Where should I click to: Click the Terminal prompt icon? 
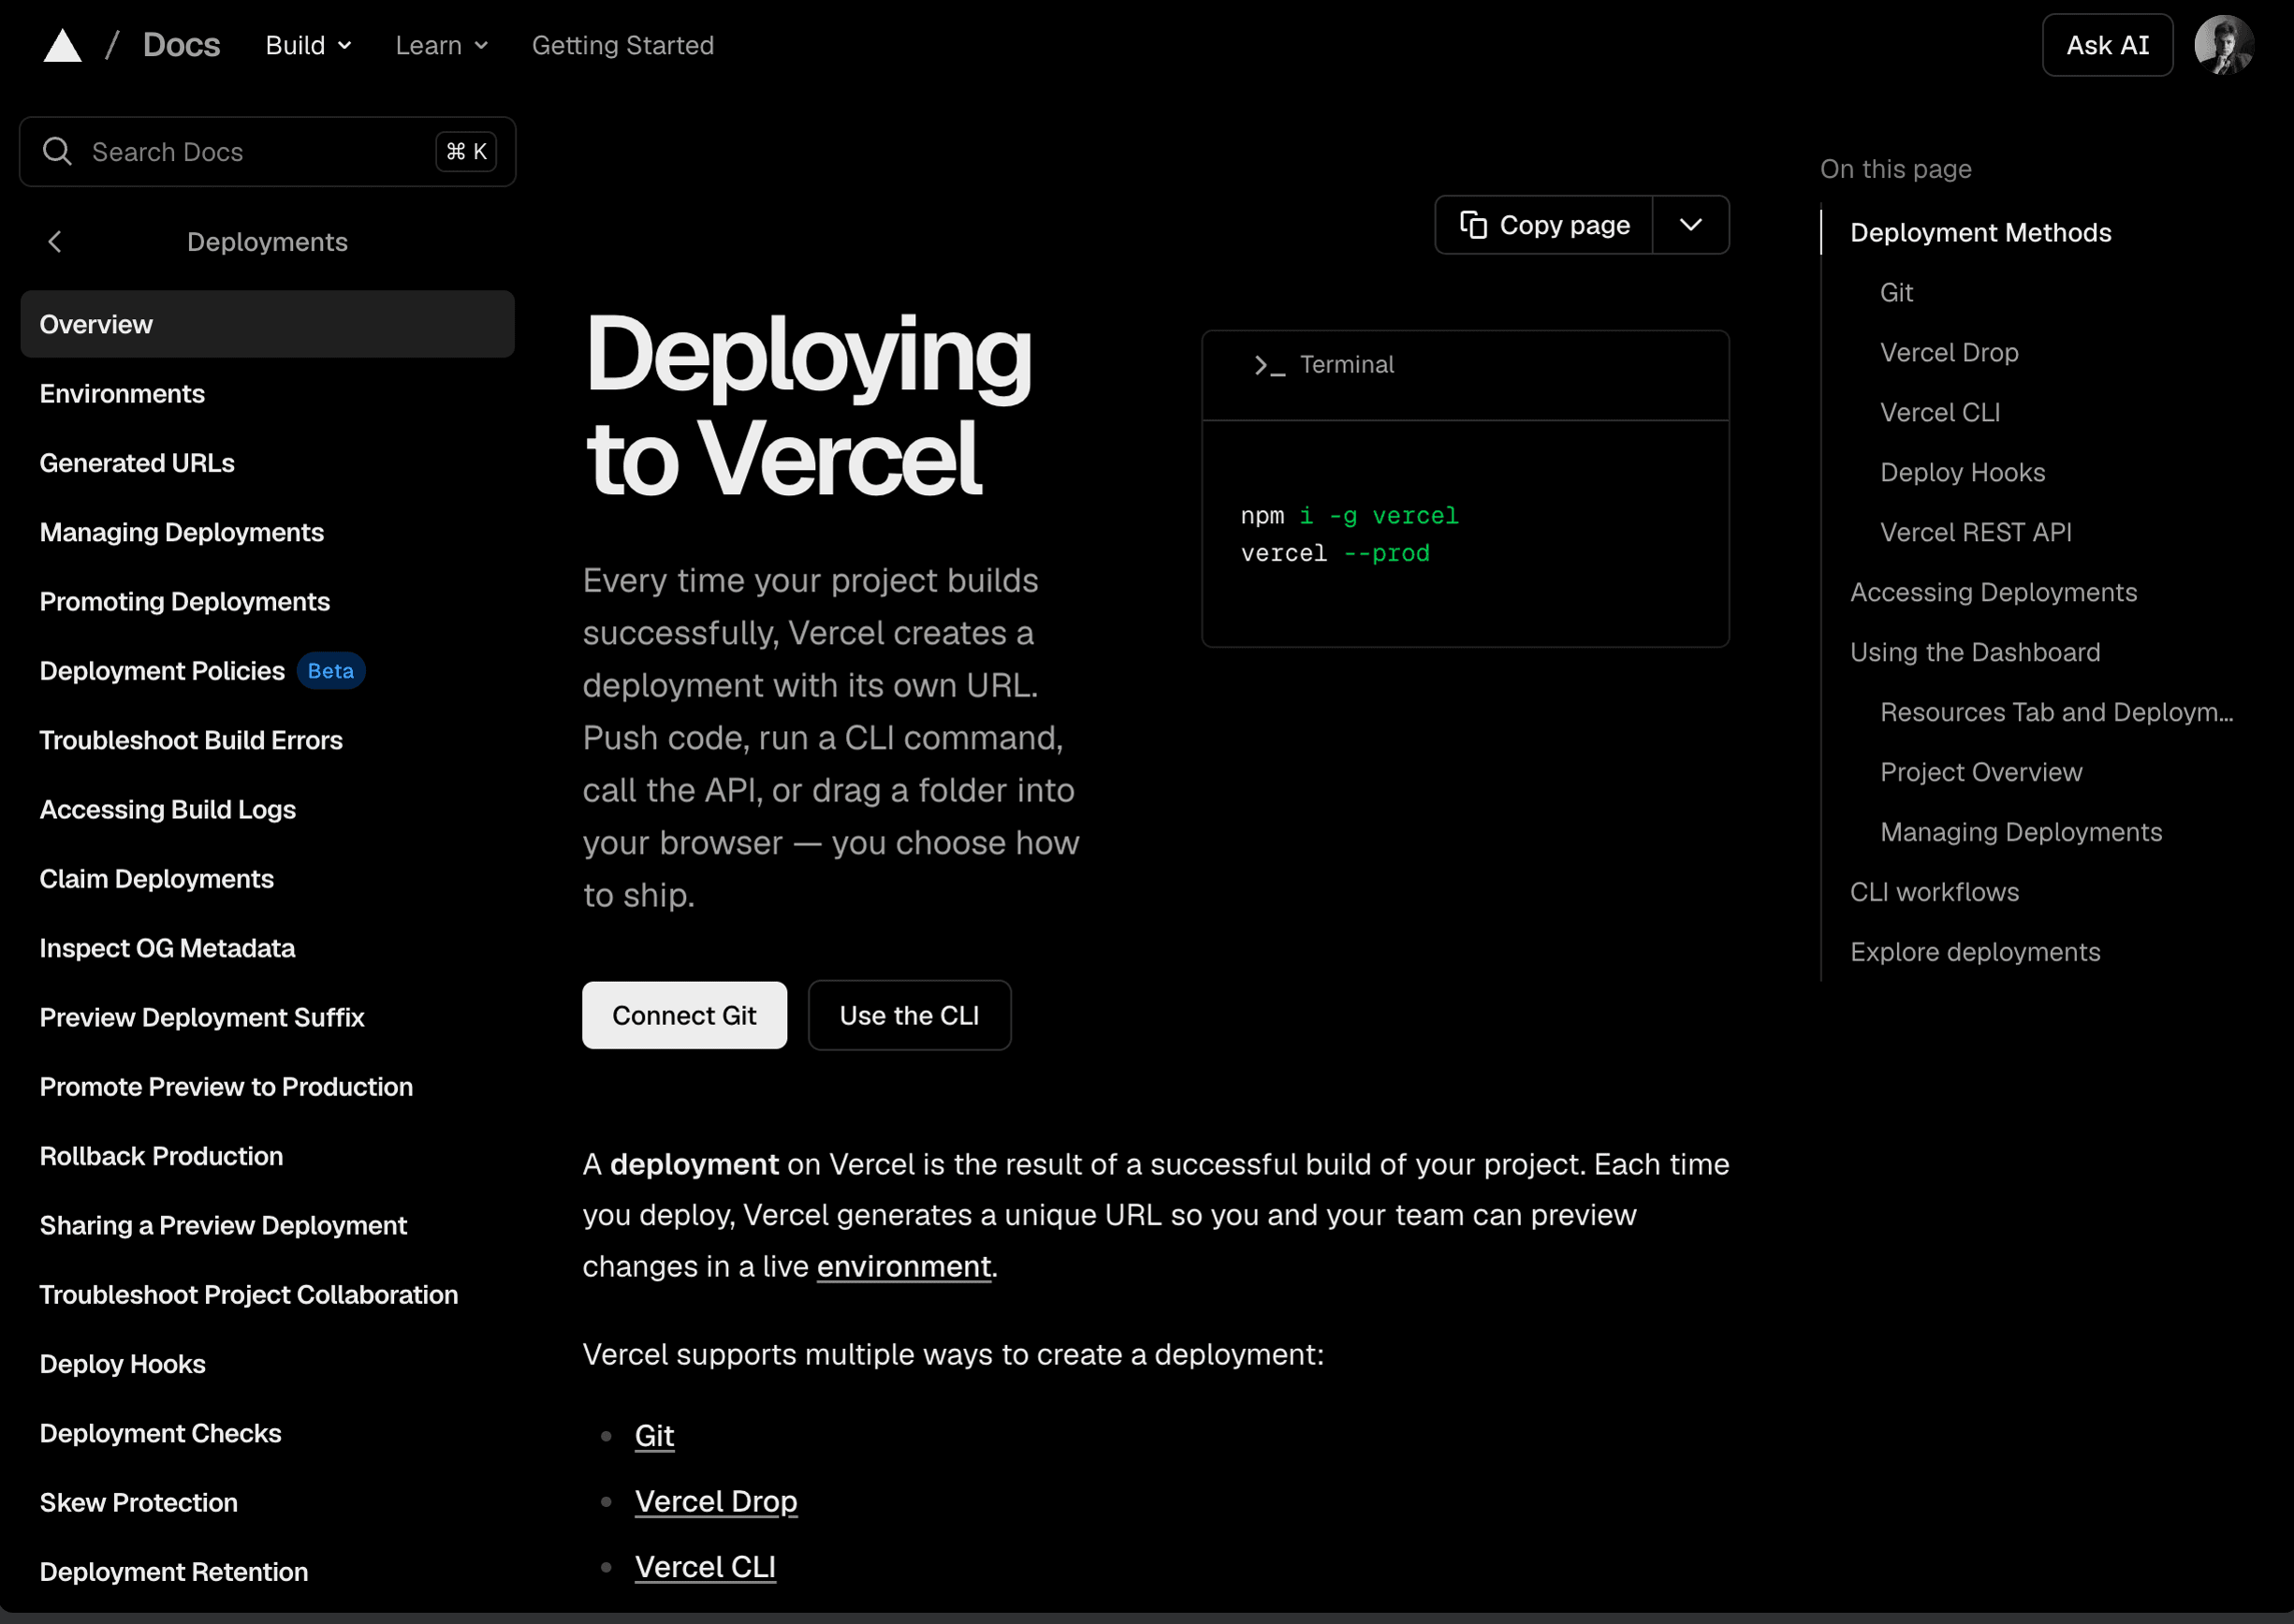pos(1269,365)
